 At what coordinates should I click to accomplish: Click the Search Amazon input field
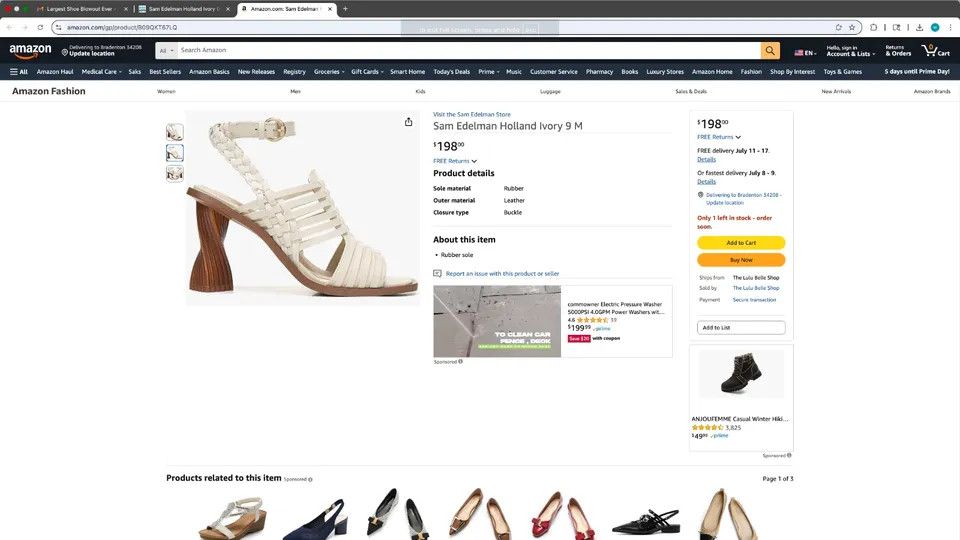469,51
